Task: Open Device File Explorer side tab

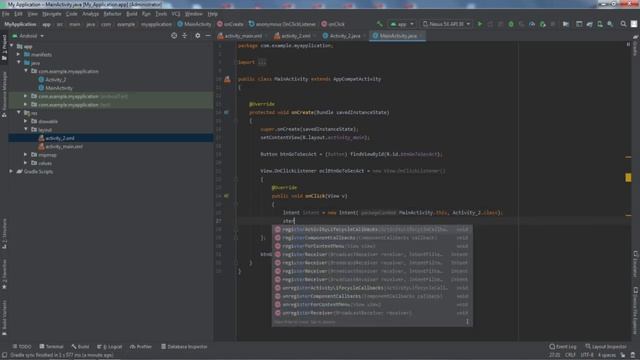Action: pyautogui.click(x=636, y=310)
